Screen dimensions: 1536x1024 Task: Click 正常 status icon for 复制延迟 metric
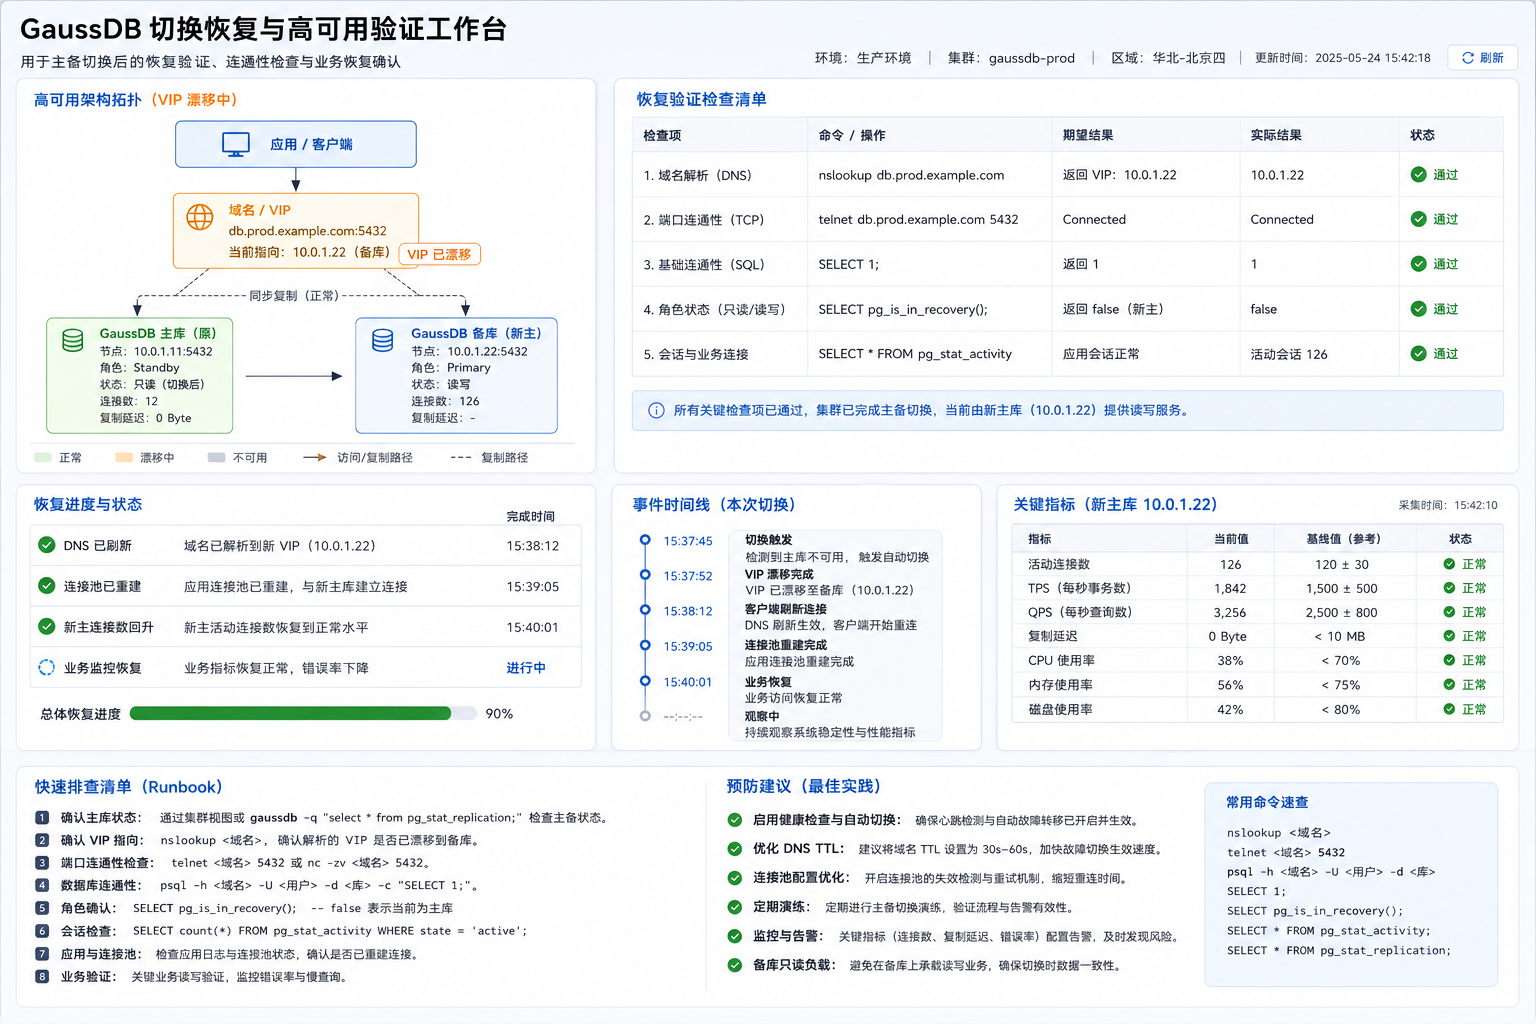tap(1449, 636)
